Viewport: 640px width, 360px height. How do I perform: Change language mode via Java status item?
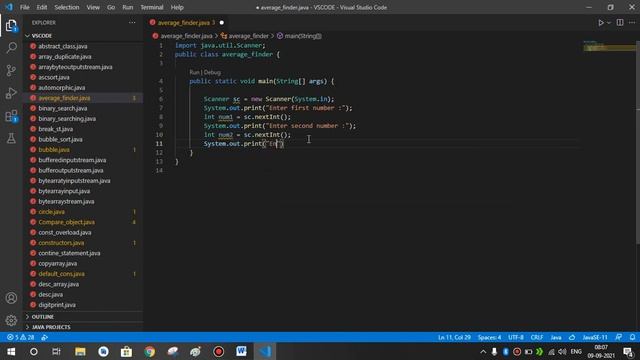point(556,338)
